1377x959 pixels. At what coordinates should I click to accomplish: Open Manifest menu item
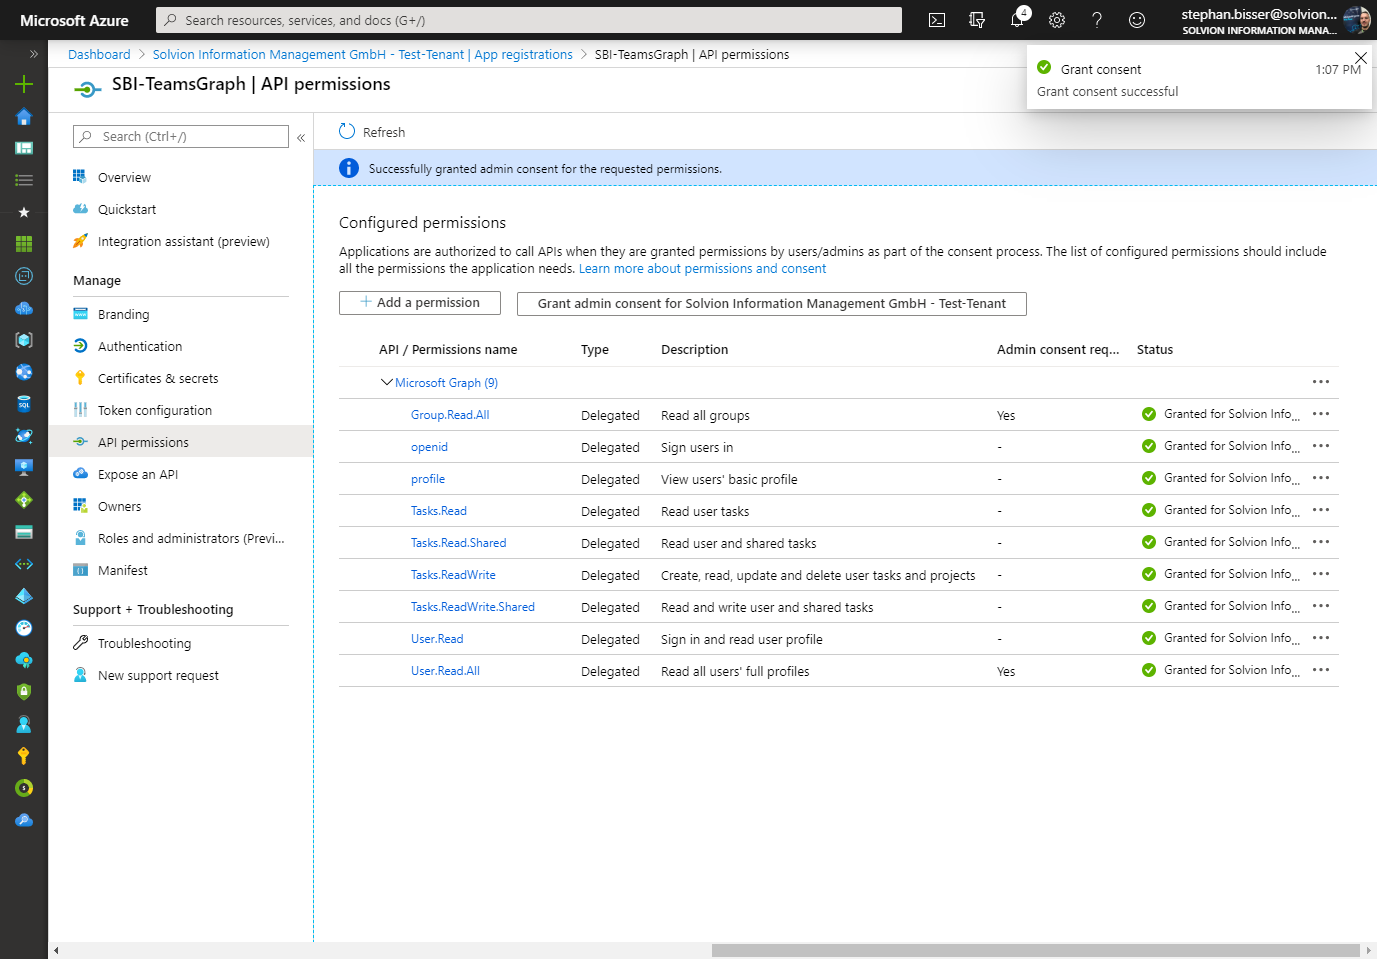click(x=122, y=571)
